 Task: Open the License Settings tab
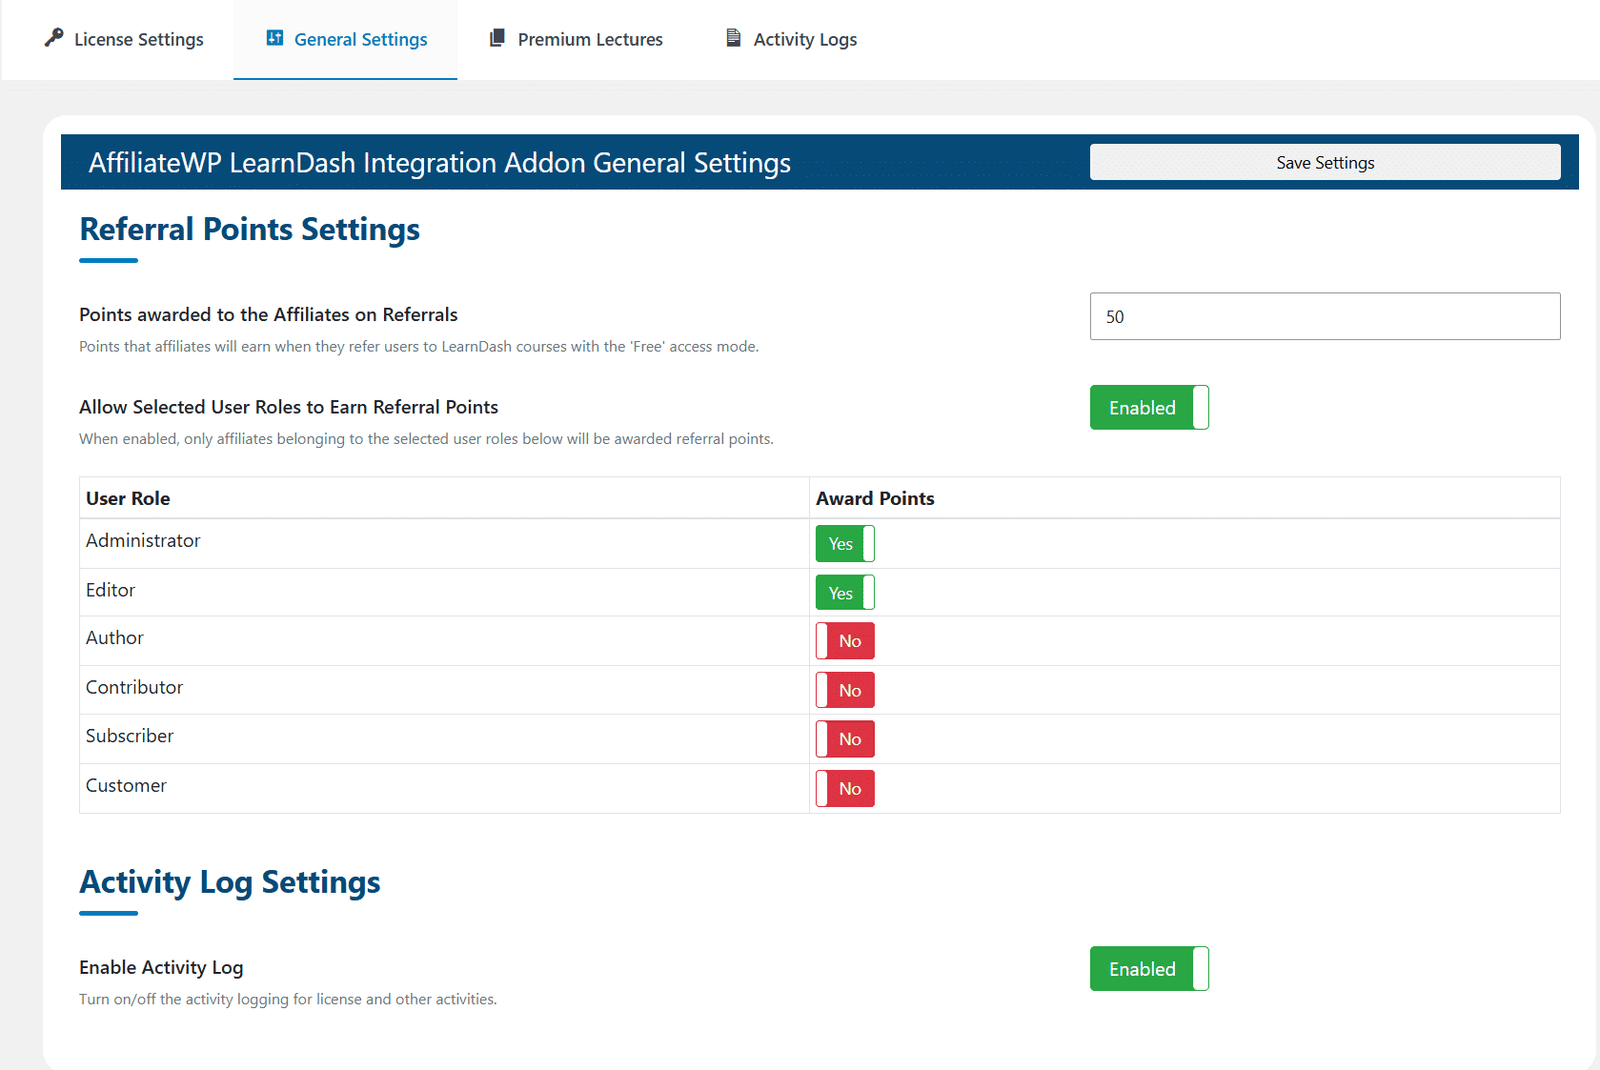[x=124, y=39]
